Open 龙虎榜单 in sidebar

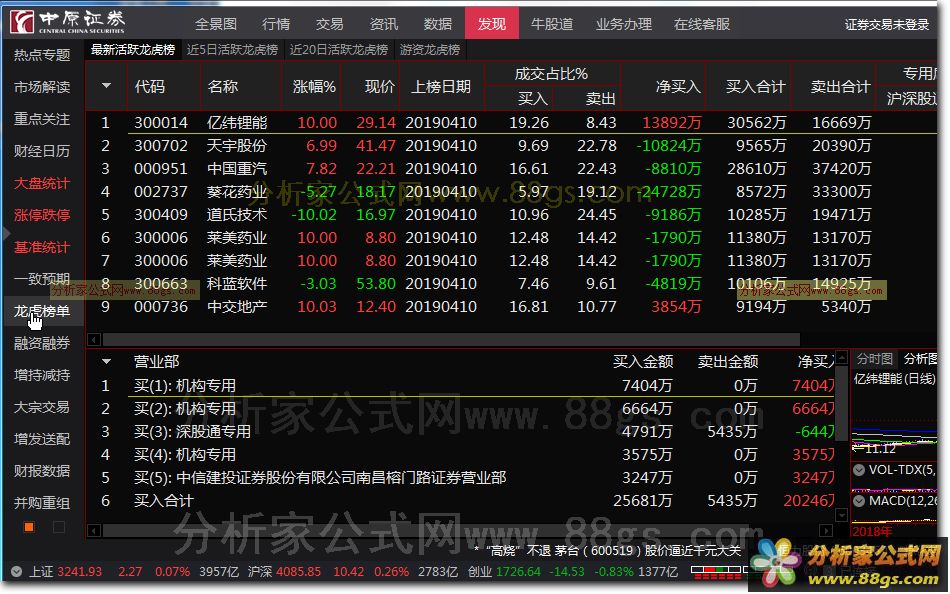pos(42,311)
